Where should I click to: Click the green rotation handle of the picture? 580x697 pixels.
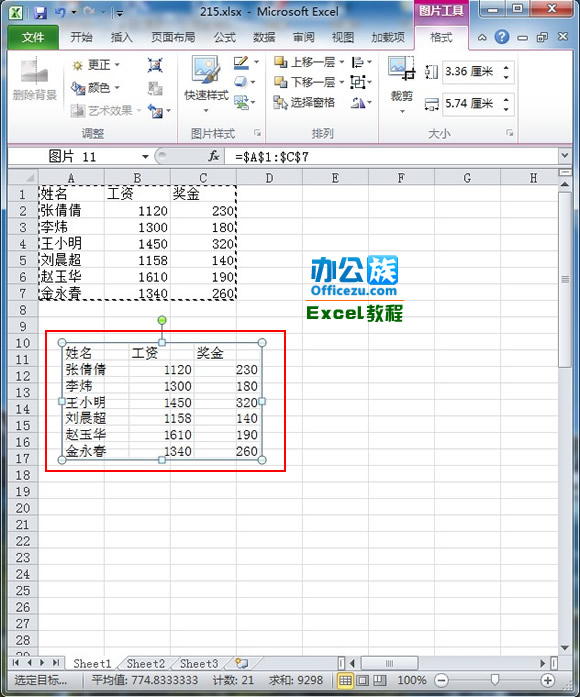click(162, 320)
